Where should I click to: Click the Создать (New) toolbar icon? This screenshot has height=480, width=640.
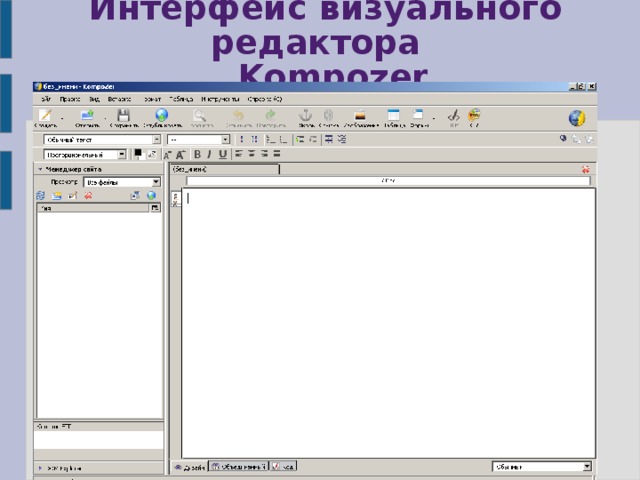pos(45,116)
